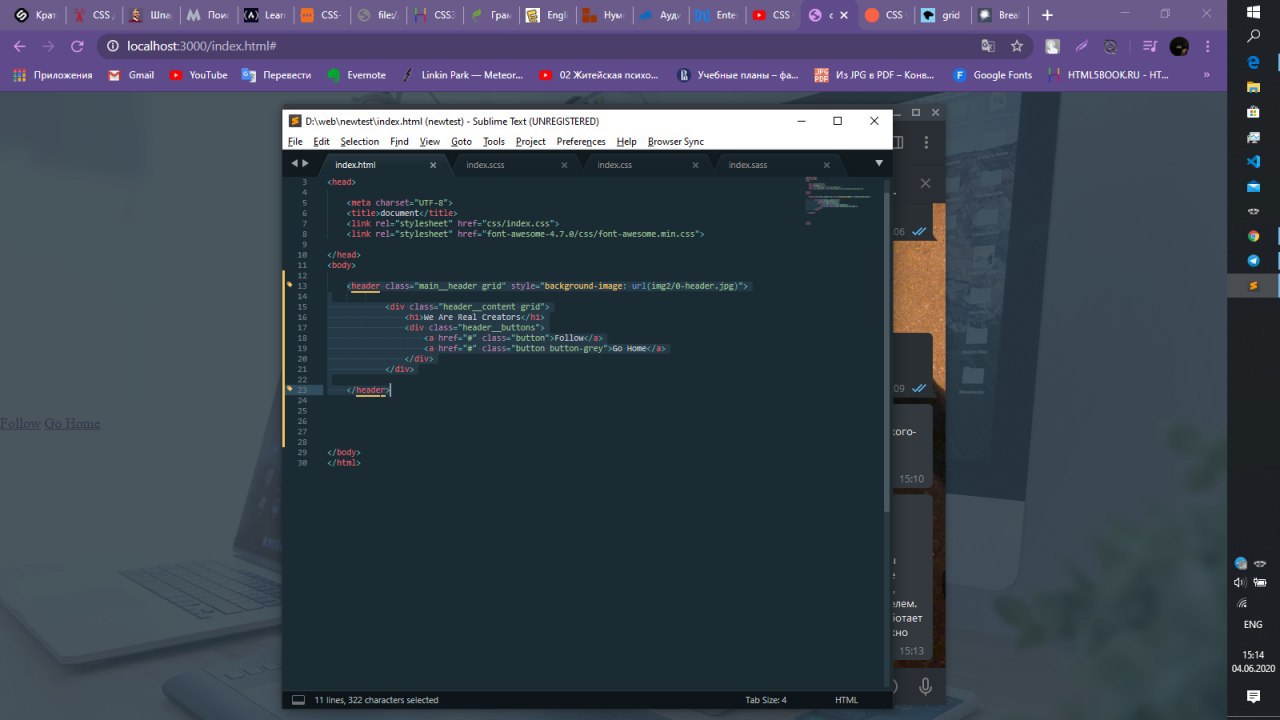Open the Приложения apps bookmark
Image resolution: width=1280 pixels, height=720 pixels.
[53, 75]
